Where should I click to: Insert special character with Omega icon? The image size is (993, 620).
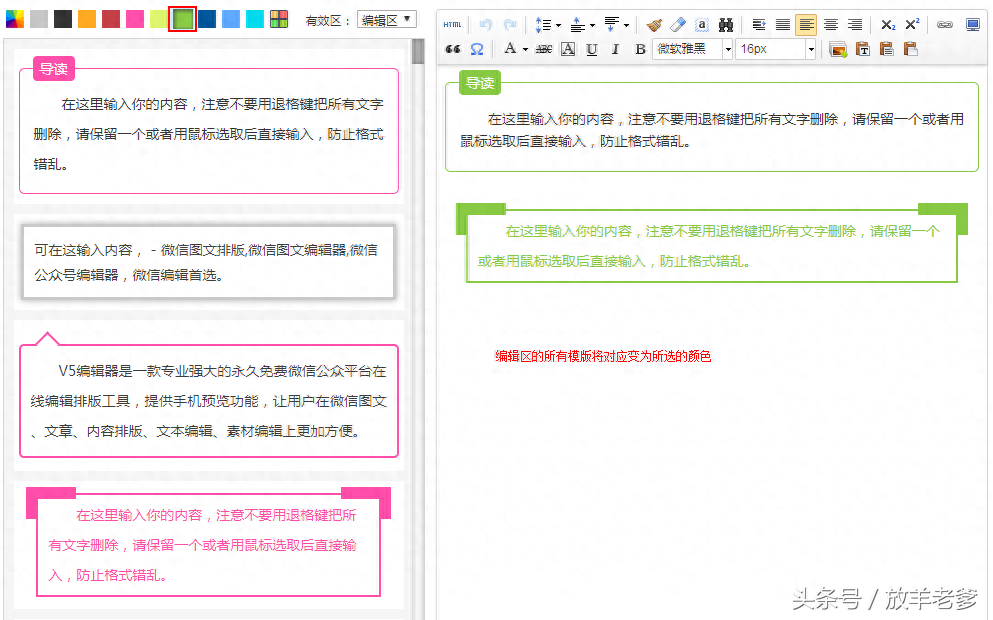(x=477, y=49)
